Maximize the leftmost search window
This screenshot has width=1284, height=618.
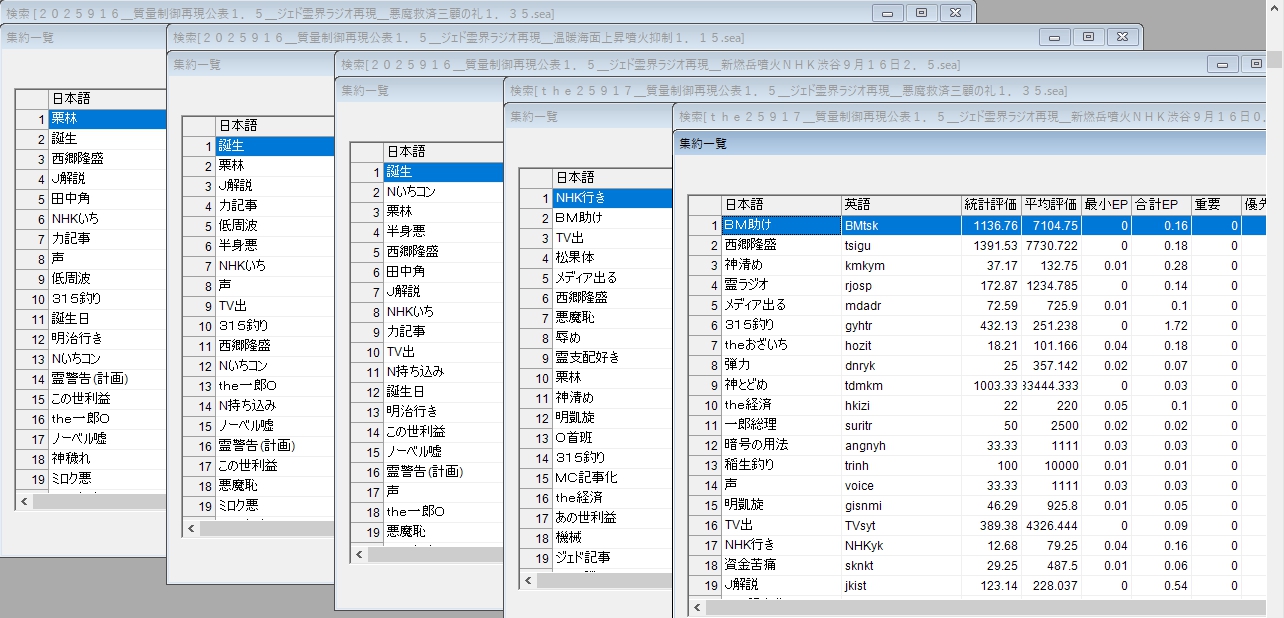tap(921, 12)
